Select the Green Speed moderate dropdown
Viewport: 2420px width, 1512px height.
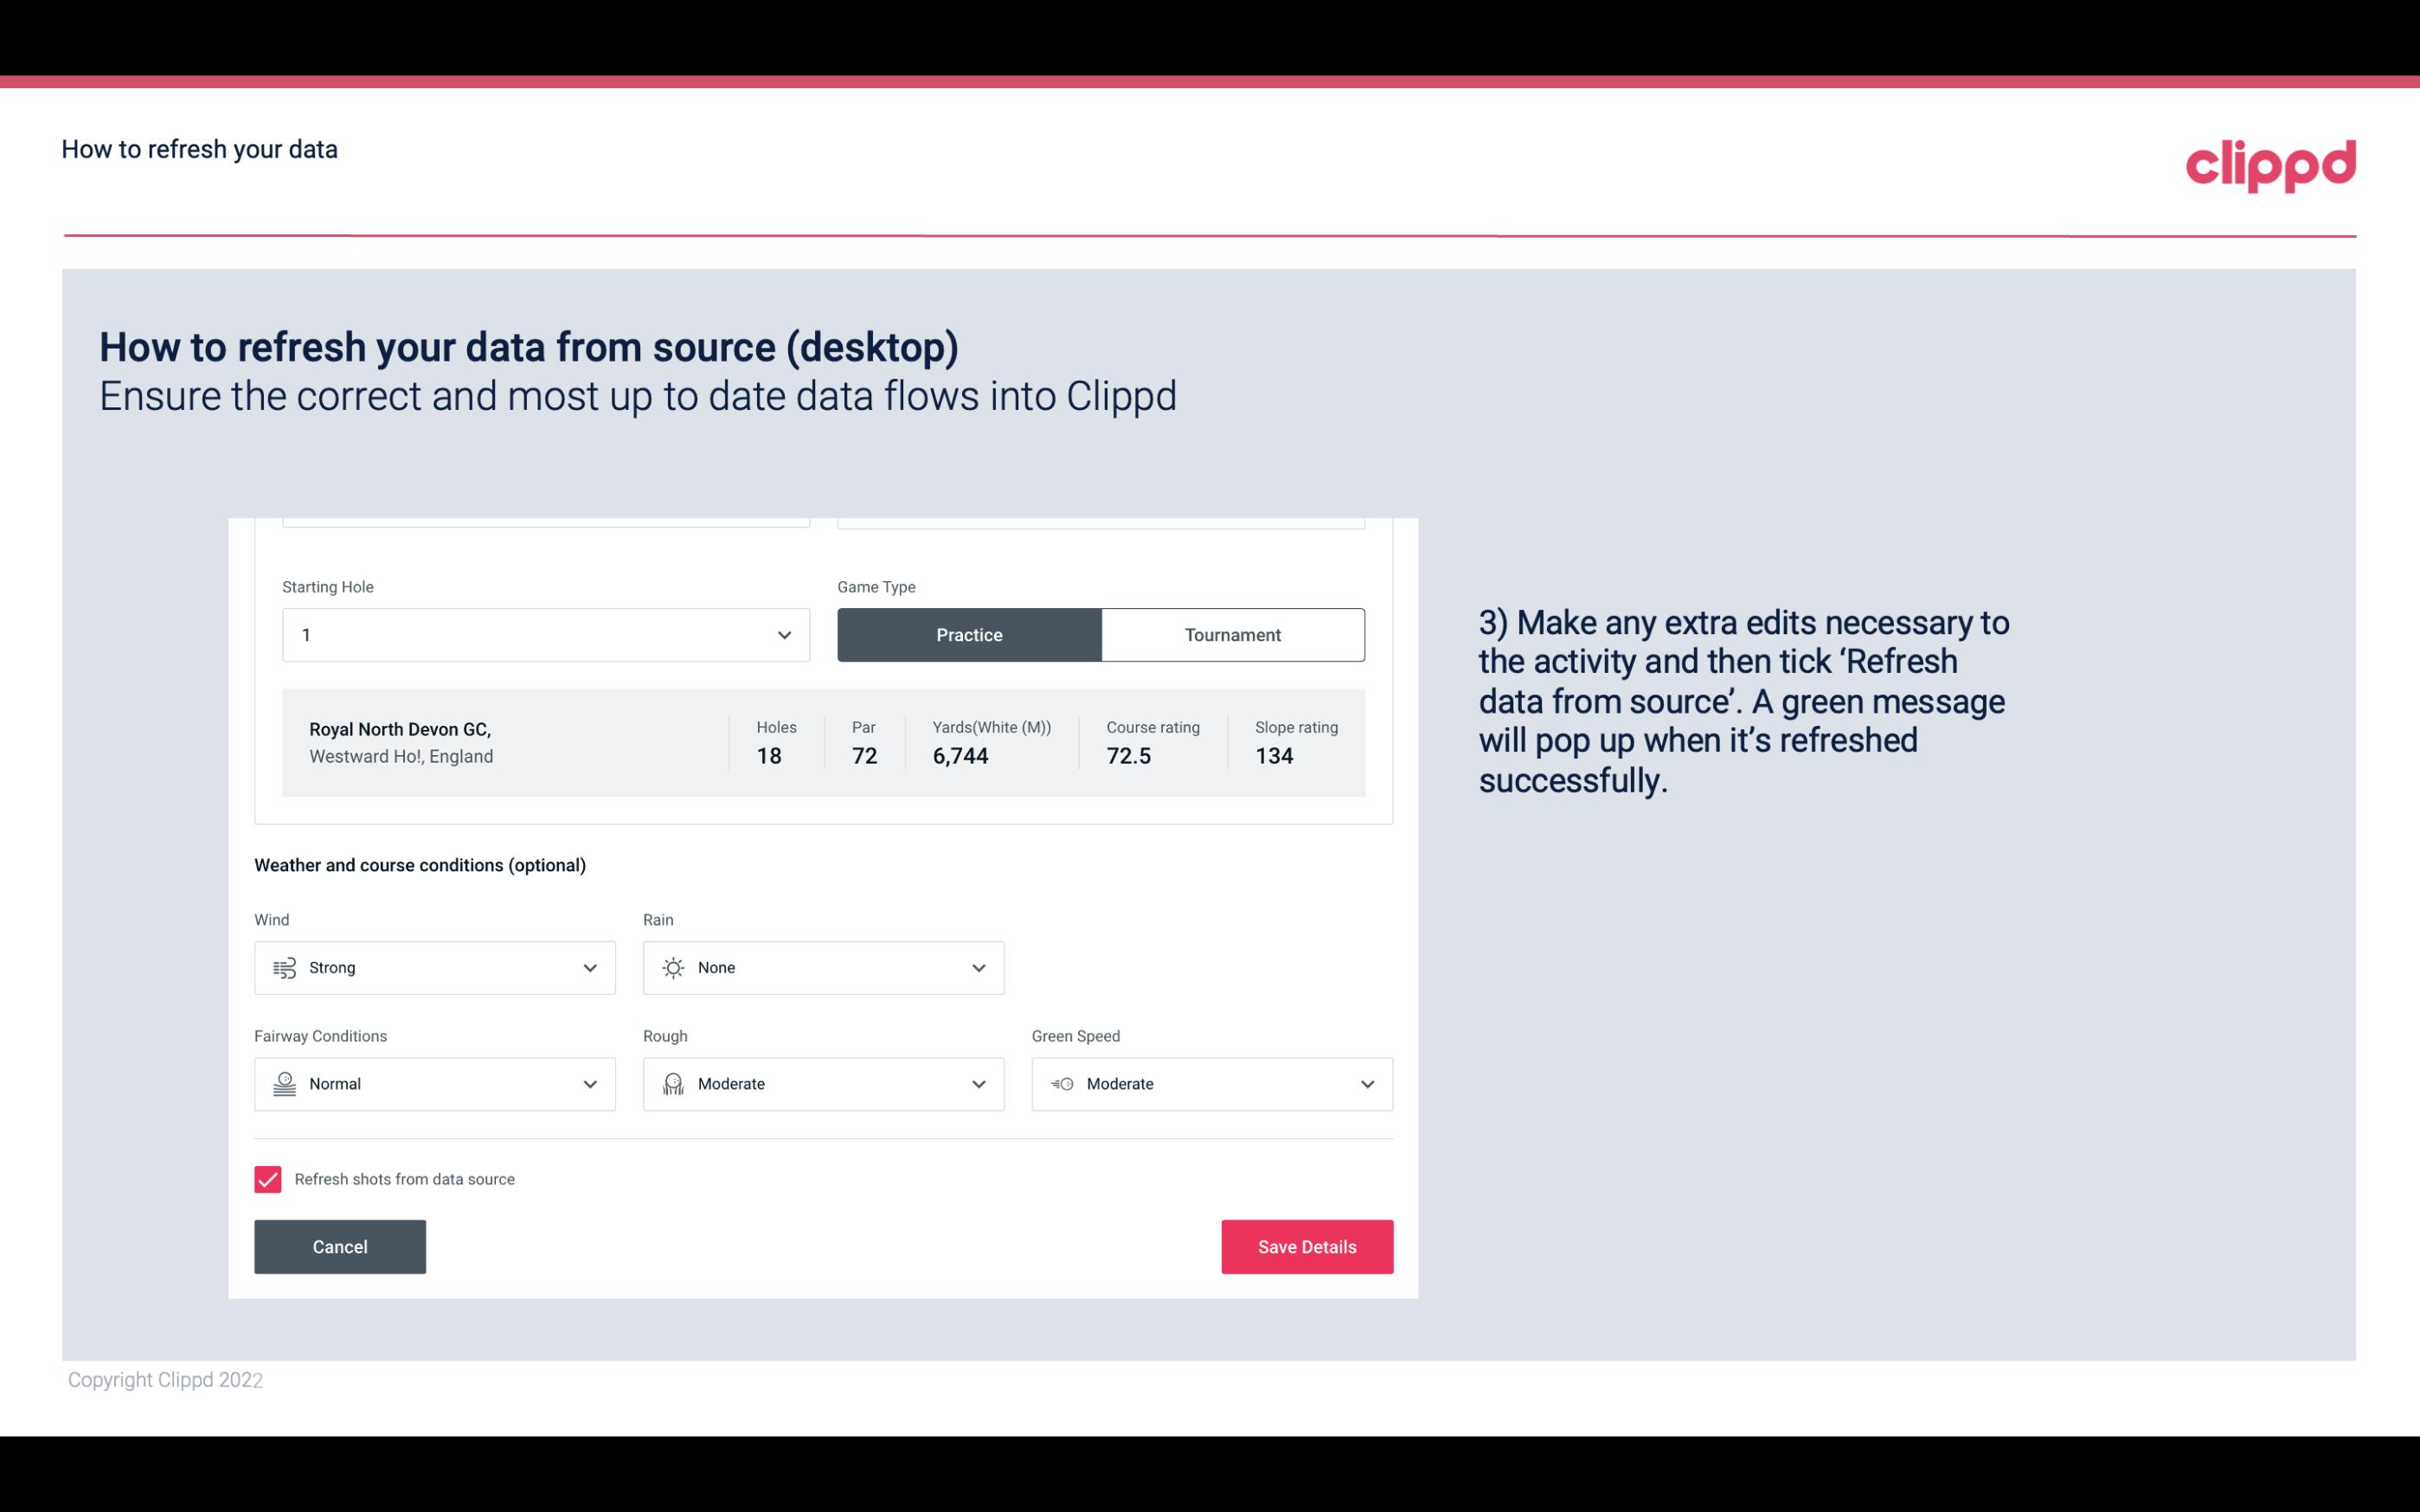[1213, 1084]
